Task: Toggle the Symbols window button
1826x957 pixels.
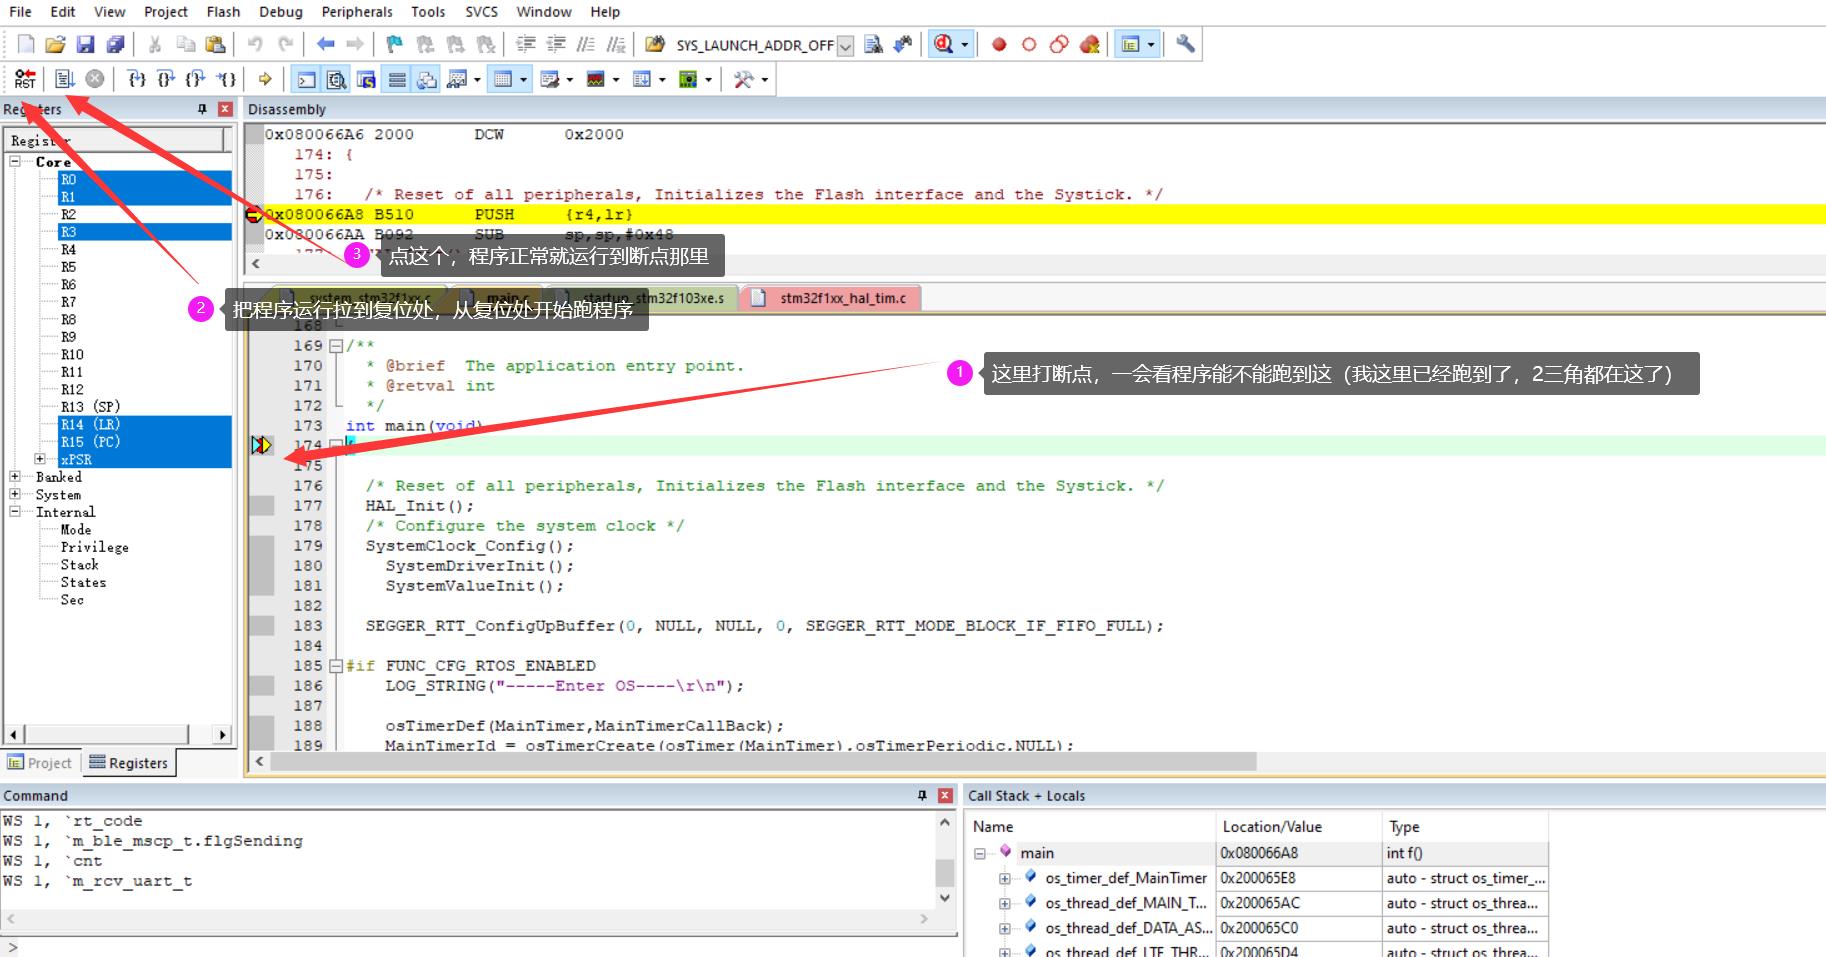Action: click(x=367, y=79)
